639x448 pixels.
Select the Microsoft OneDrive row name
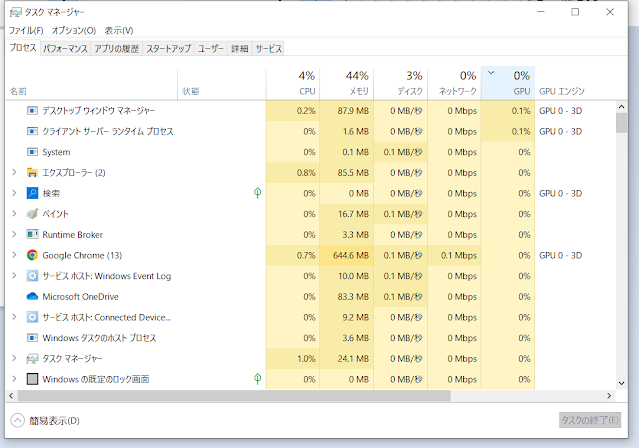point(80,297)
